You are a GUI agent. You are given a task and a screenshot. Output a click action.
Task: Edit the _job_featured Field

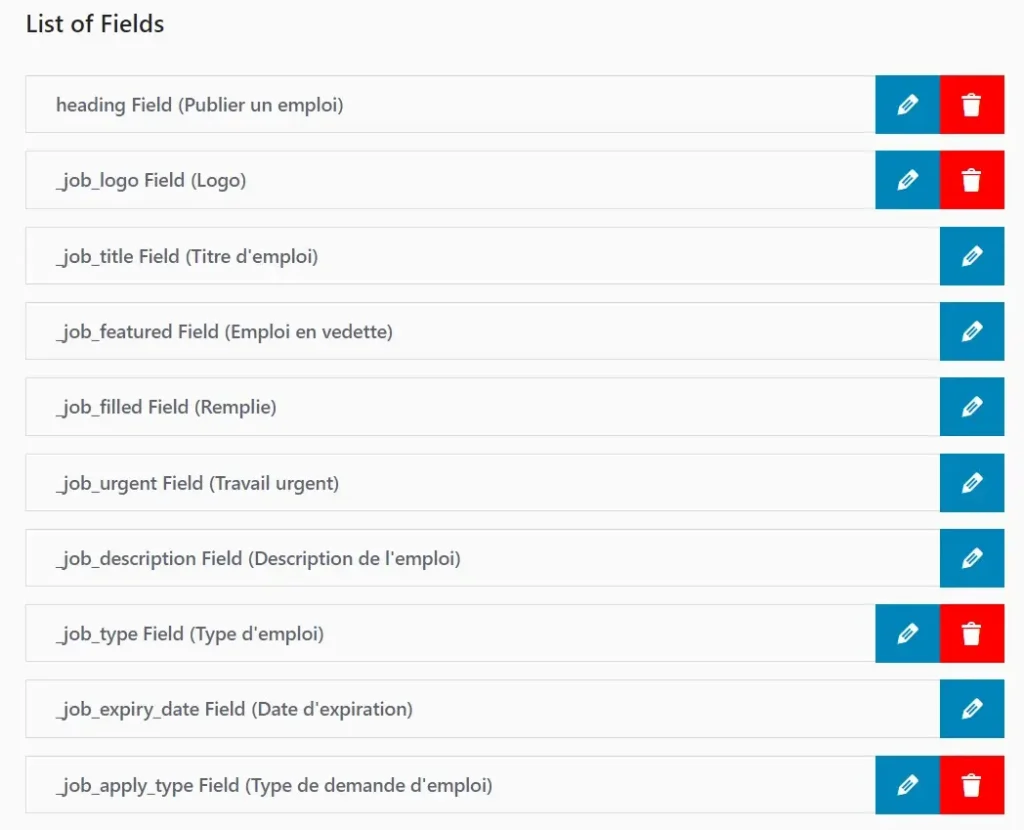tap(971, 331)
